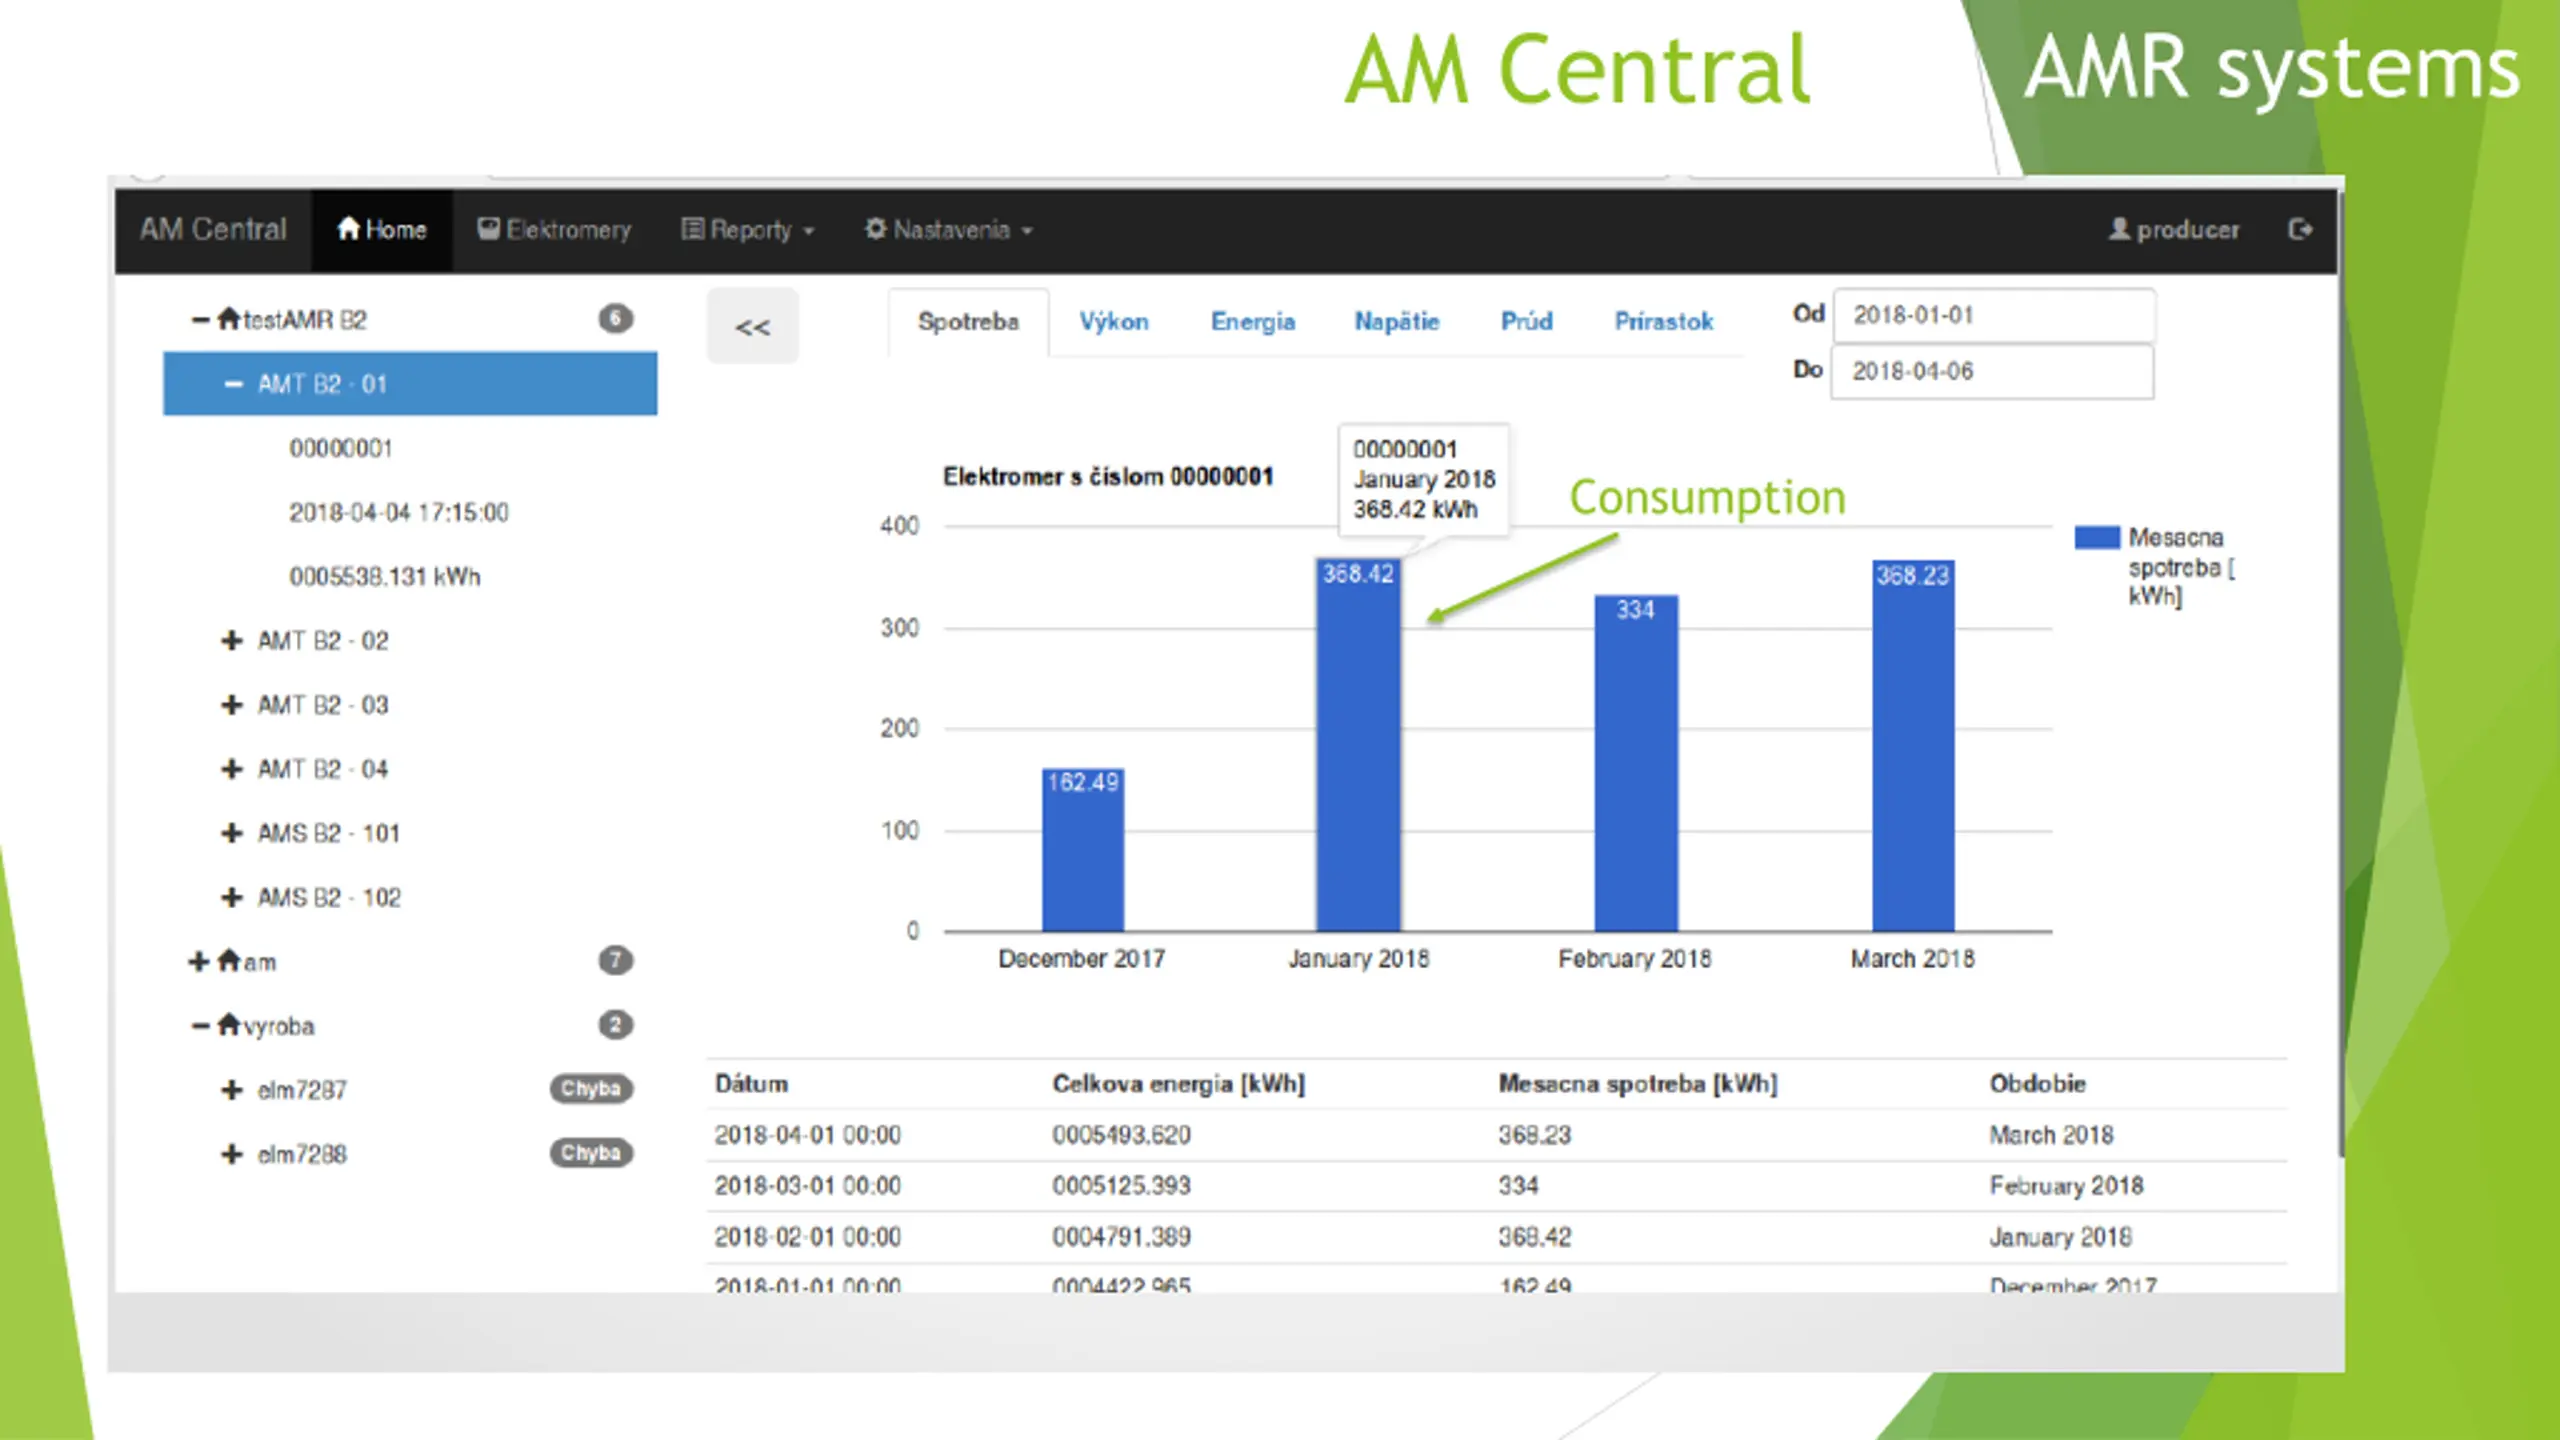This screenshot has width=2560, height=1440.
Task: Expand the elm7288 tree node
Action: (231, 1154)
